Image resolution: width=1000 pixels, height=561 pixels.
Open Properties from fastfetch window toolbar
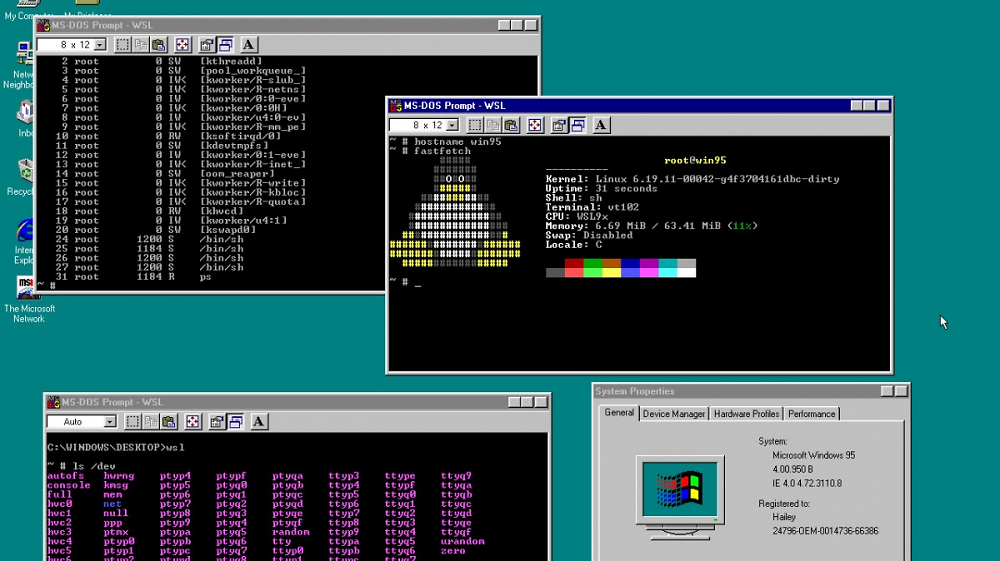pos(559,125)
